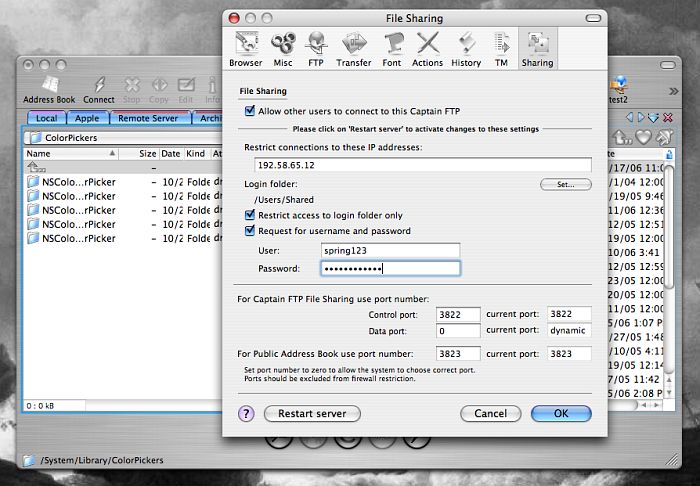Viewport: 700px width, 486px height.
Task: Click the help question mark button
Action: pos(246,414)
